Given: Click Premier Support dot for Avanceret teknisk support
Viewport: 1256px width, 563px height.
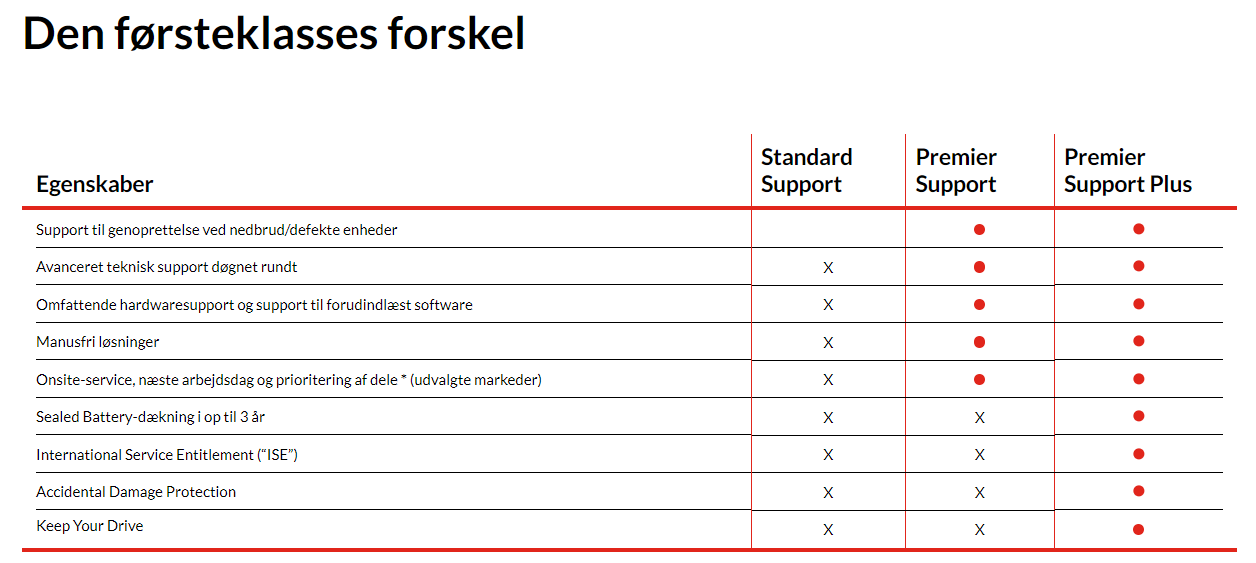Looking at the screenshot, I should [x=979, y=267].
